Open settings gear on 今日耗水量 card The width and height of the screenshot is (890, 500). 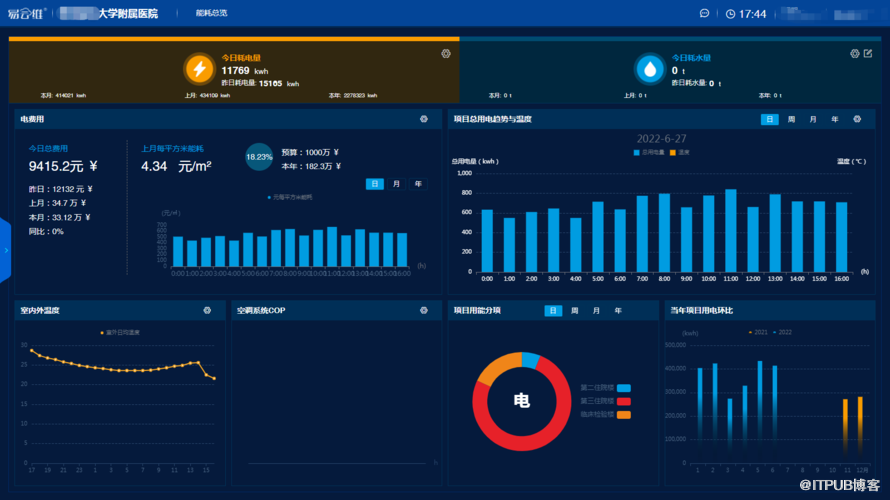854,53
